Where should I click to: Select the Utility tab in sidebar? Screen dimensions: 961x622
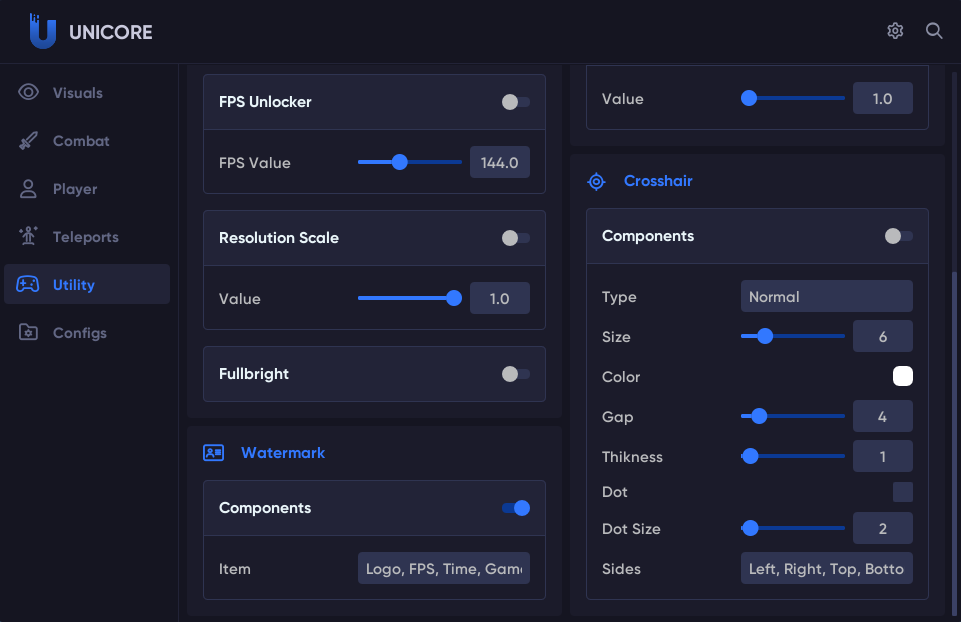[x=86, y=285]
